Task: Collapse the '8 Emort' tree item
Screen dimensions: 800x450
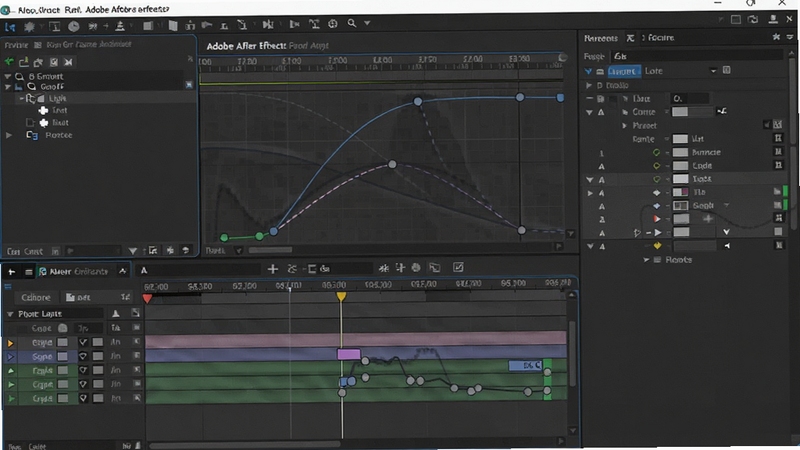Action: point(8,77)
